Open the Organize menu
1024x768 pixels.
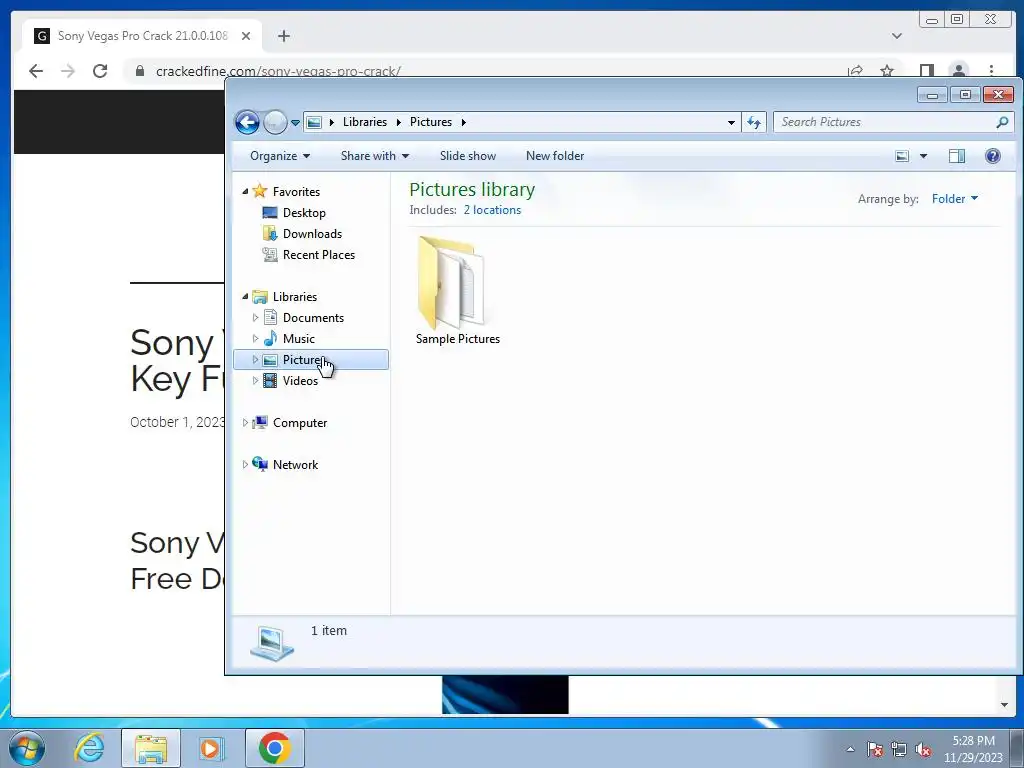coord(280,156)
